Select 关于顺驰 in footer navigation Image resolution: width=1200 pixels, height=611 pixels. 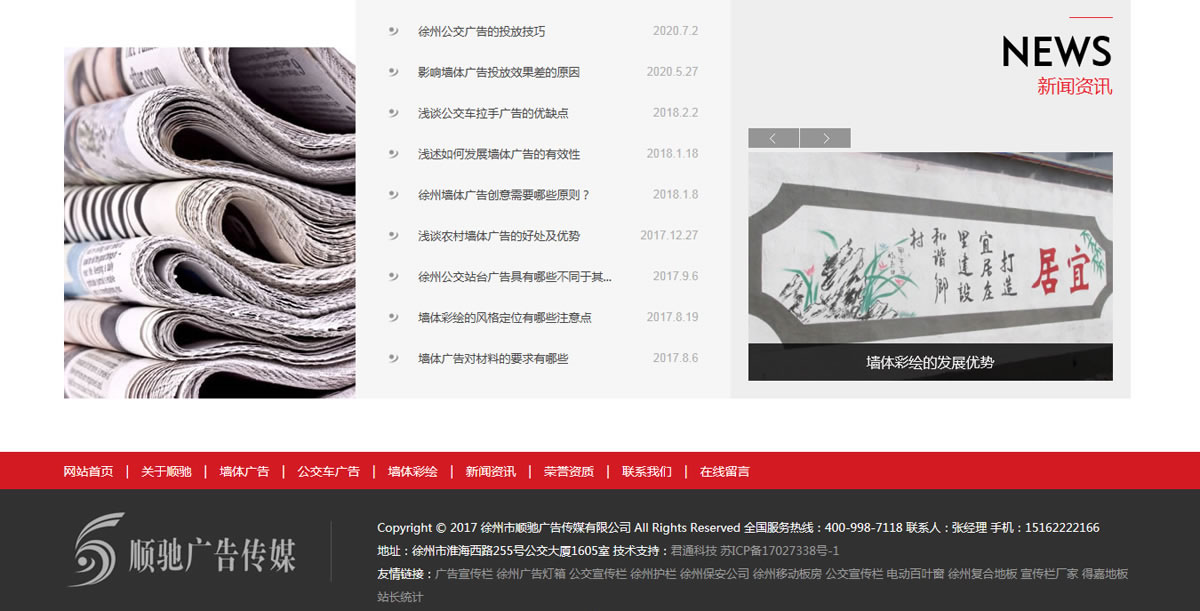point(166,471)
